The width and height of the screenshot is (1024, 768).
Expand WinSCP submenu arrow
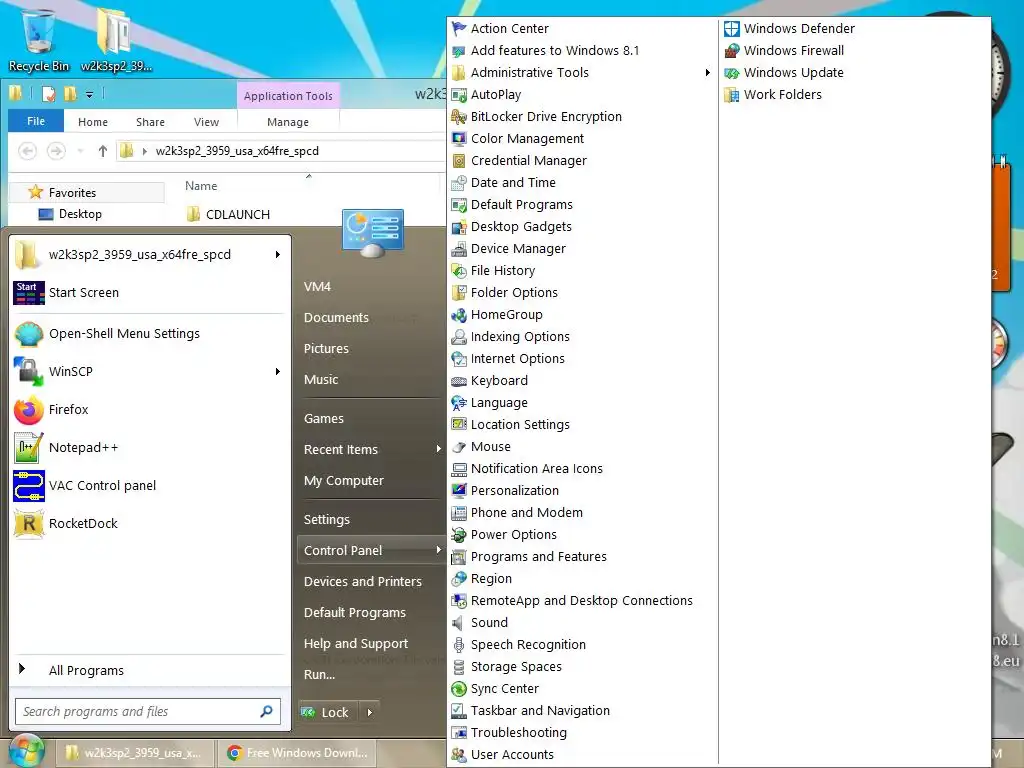[278, 372]
